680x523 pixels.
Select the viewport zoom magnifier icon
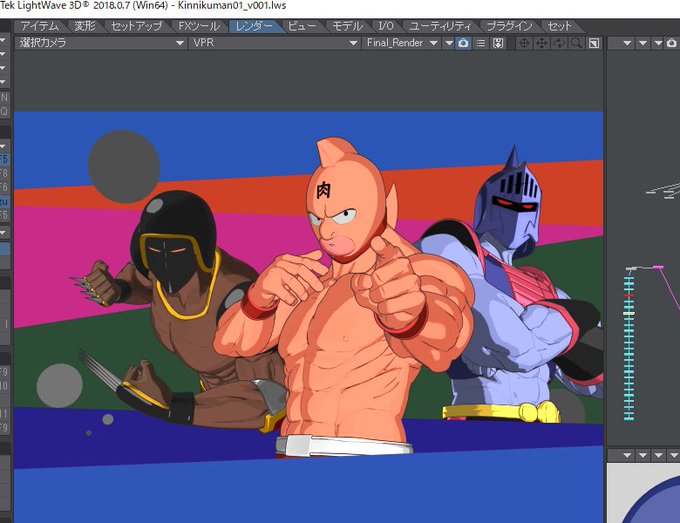point(576,43)
